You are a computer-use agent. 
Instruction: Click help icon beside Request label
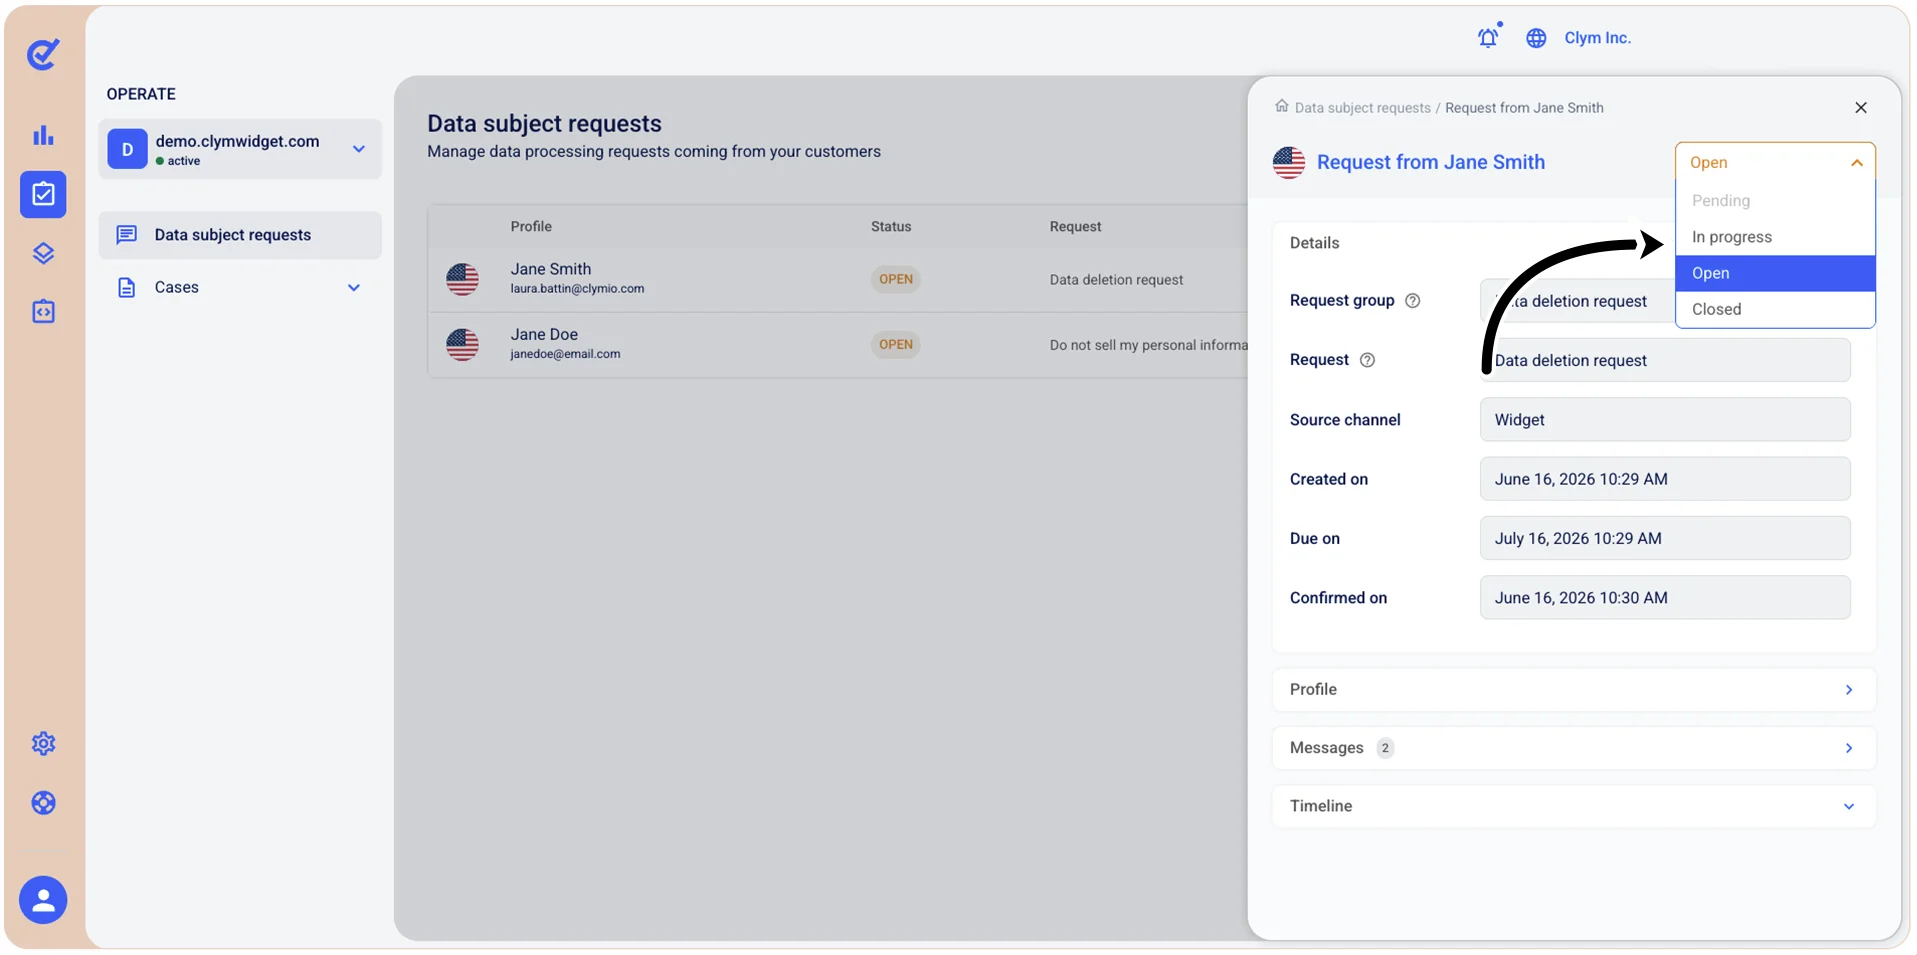[x=1367, y=360]
